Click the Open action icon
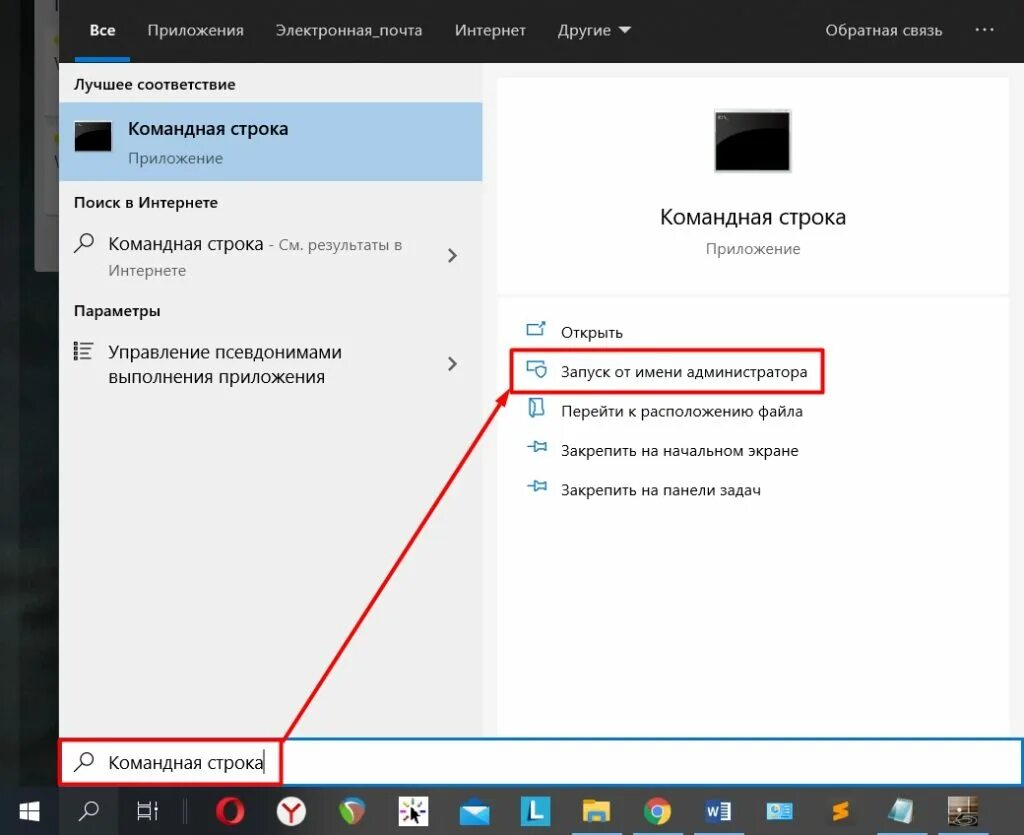This screenshot has width=1024, height=835. (x=536, y=329)
